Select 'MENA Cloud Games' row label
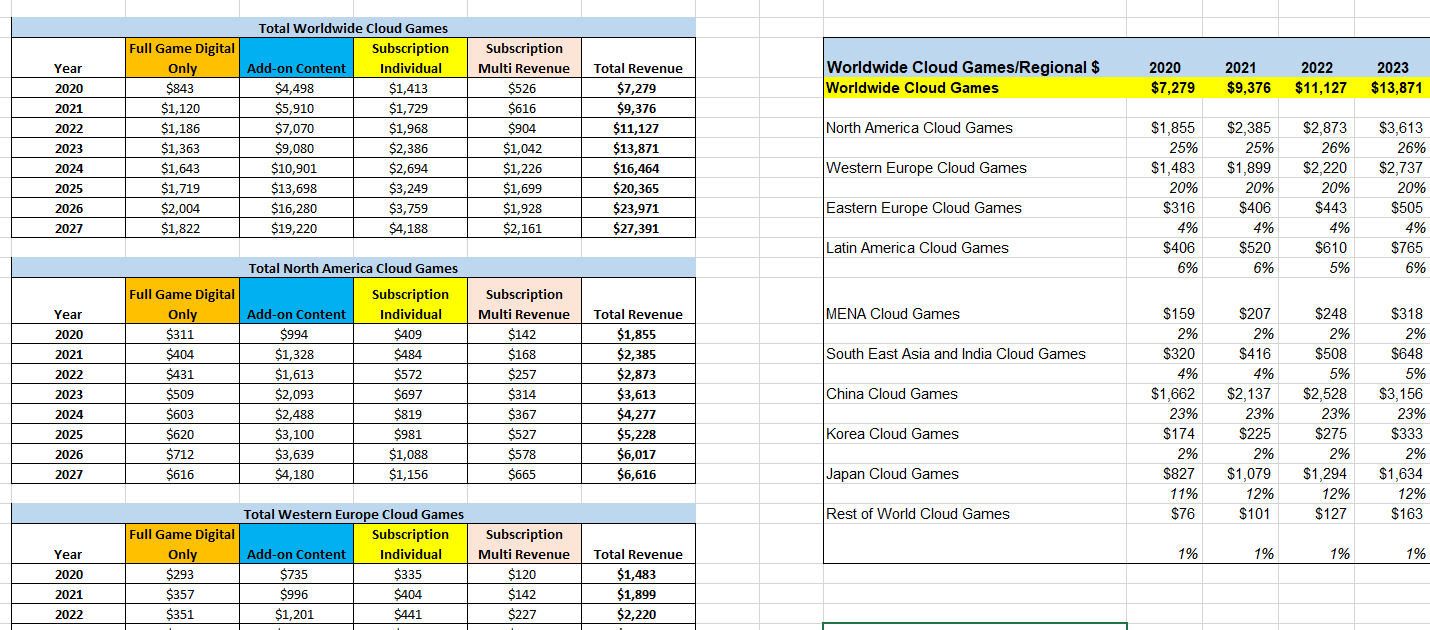The image size is (1430, 630). tap(975, 314)
